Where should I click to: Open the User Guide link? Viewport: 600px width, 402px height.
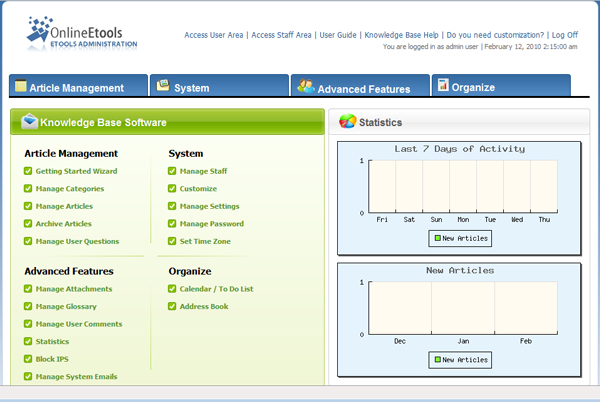338,35
